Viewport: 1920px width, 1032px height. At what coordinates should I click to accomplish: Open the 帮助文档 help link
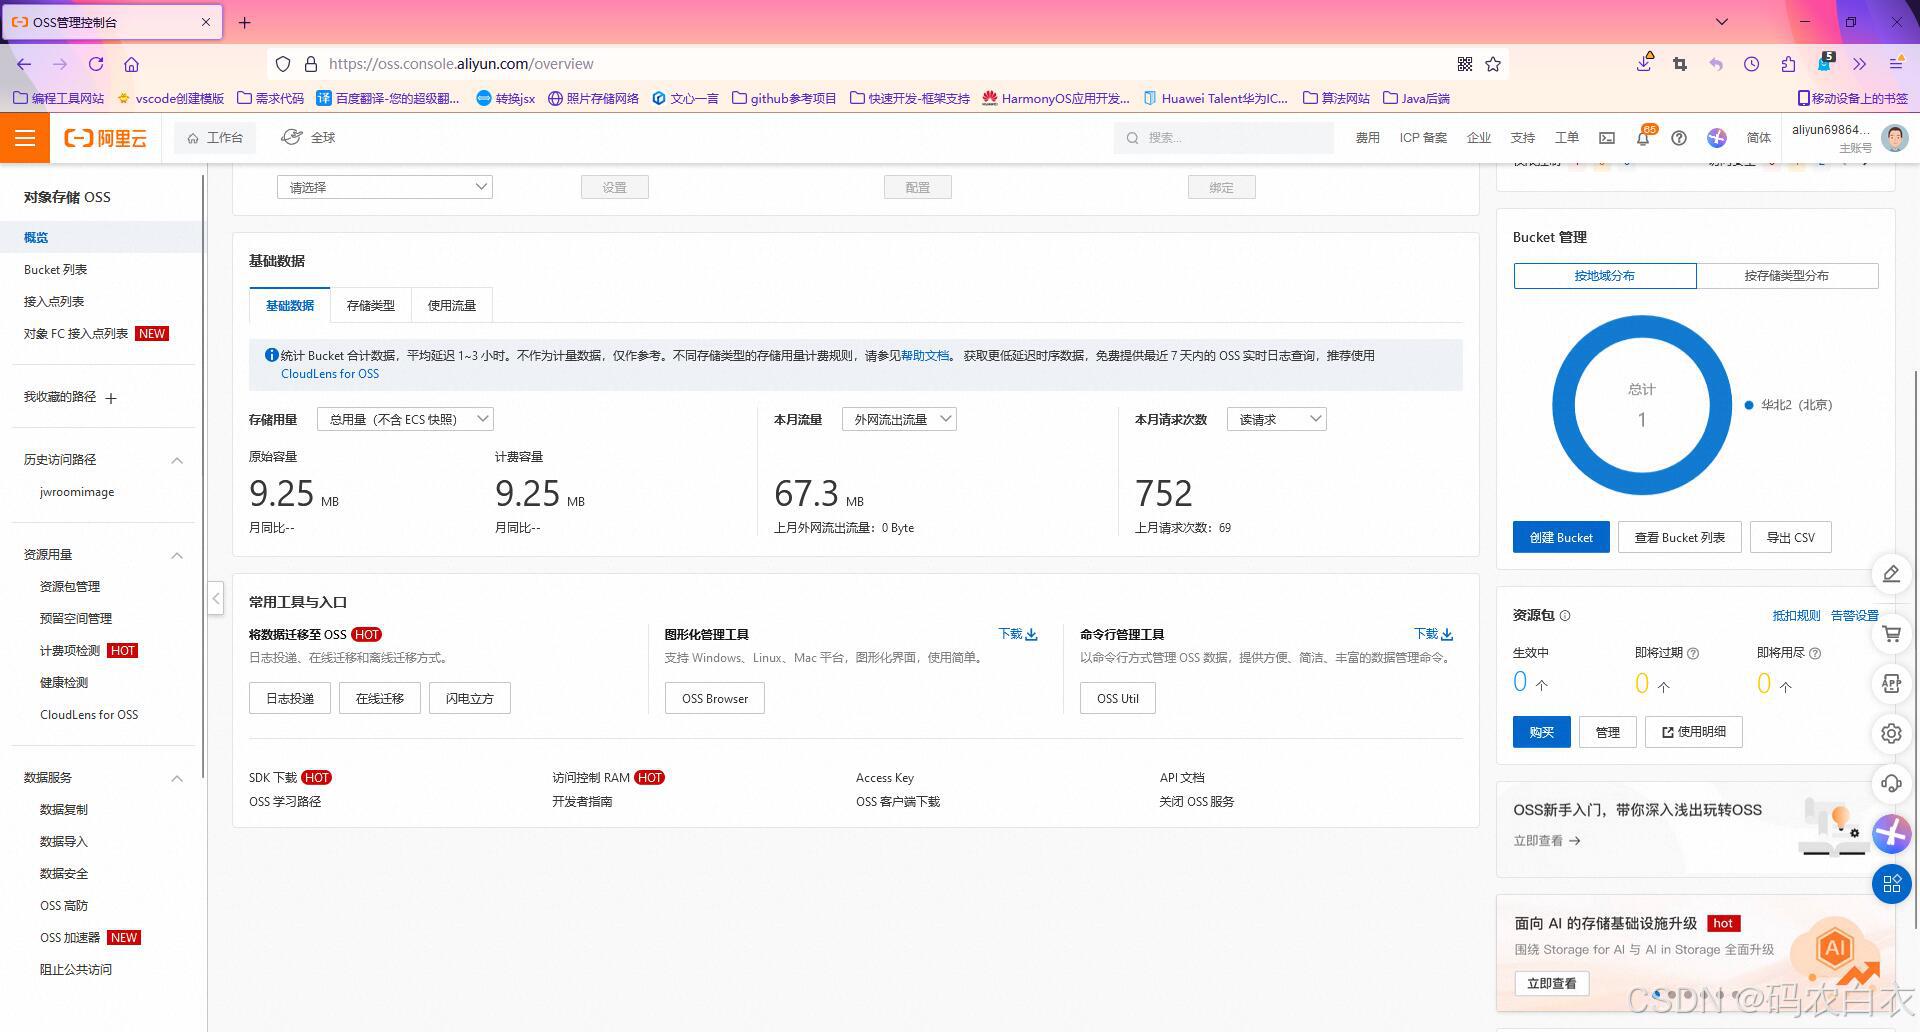tap(925, 356)
